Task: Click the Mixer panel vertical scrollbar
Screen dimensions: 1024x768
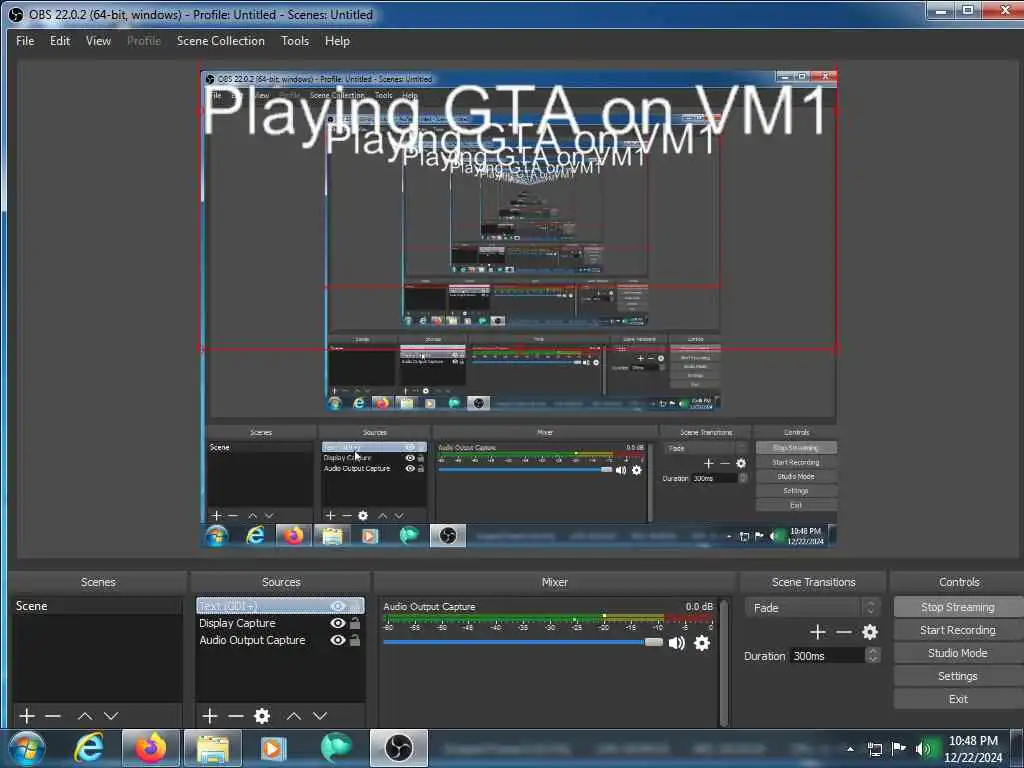Action: 723,661
